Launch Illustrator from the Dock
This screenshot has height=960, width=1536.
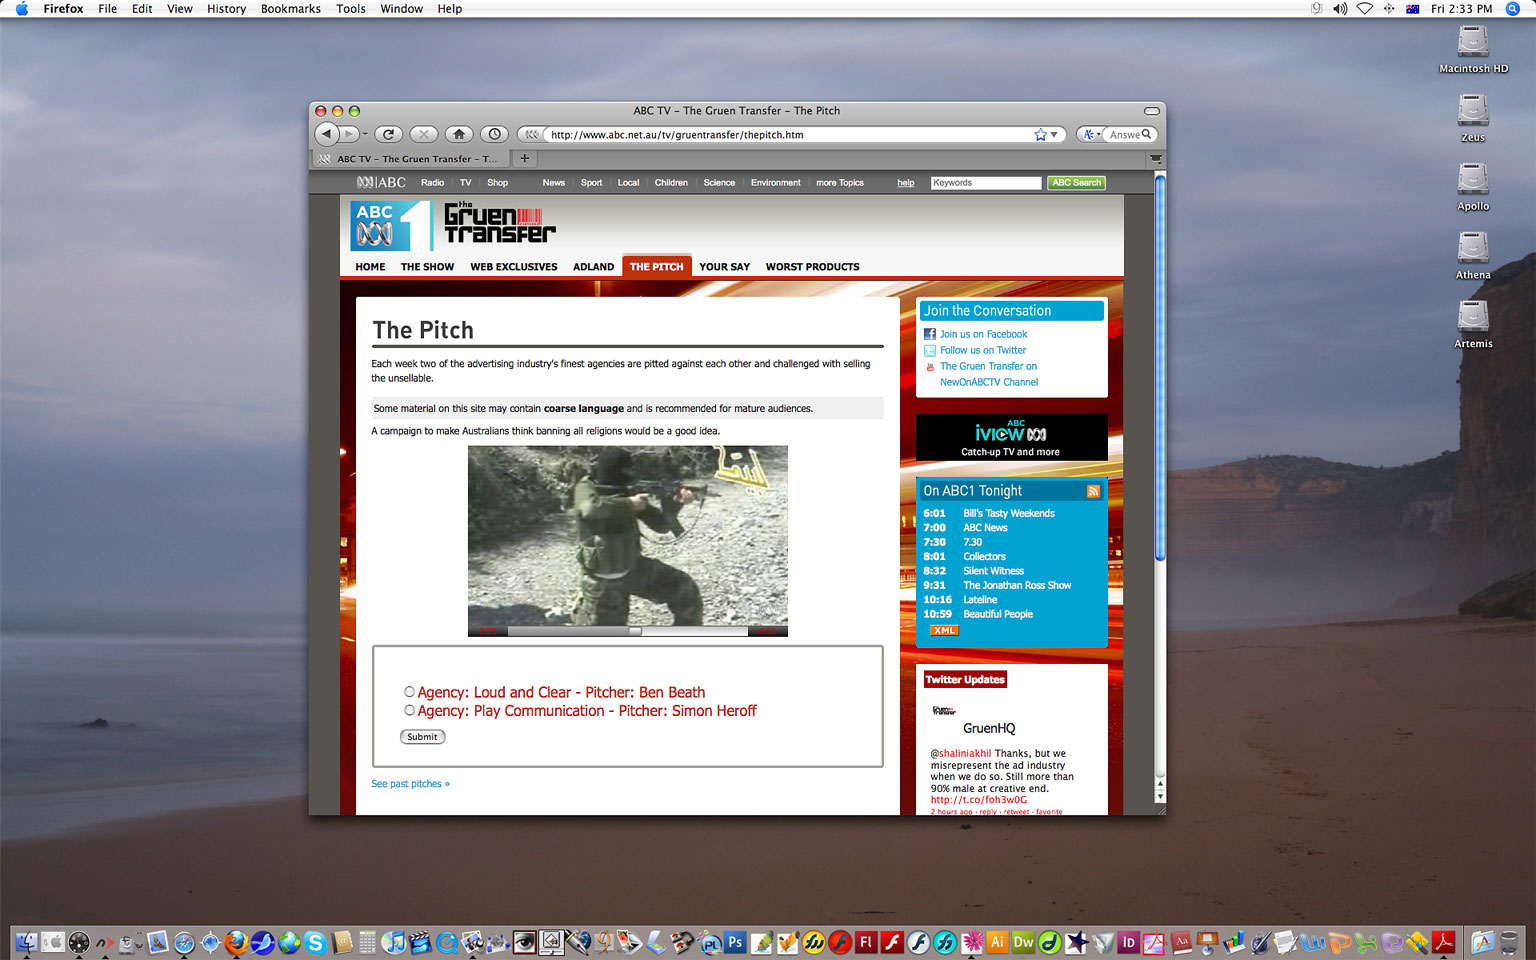[997, 942]
